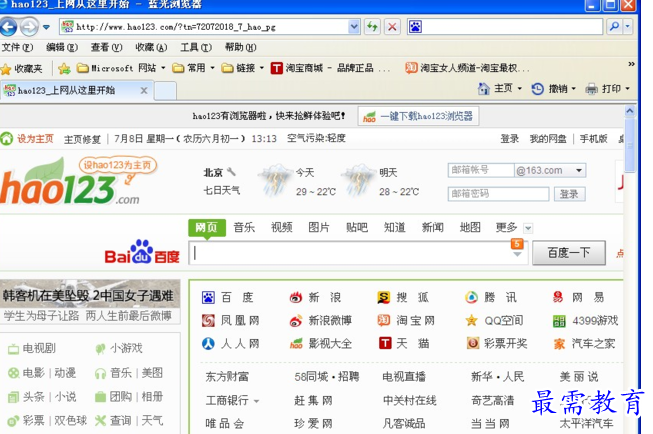
Task: Click the 百度一下 search button
Action: tap(569, 252)
